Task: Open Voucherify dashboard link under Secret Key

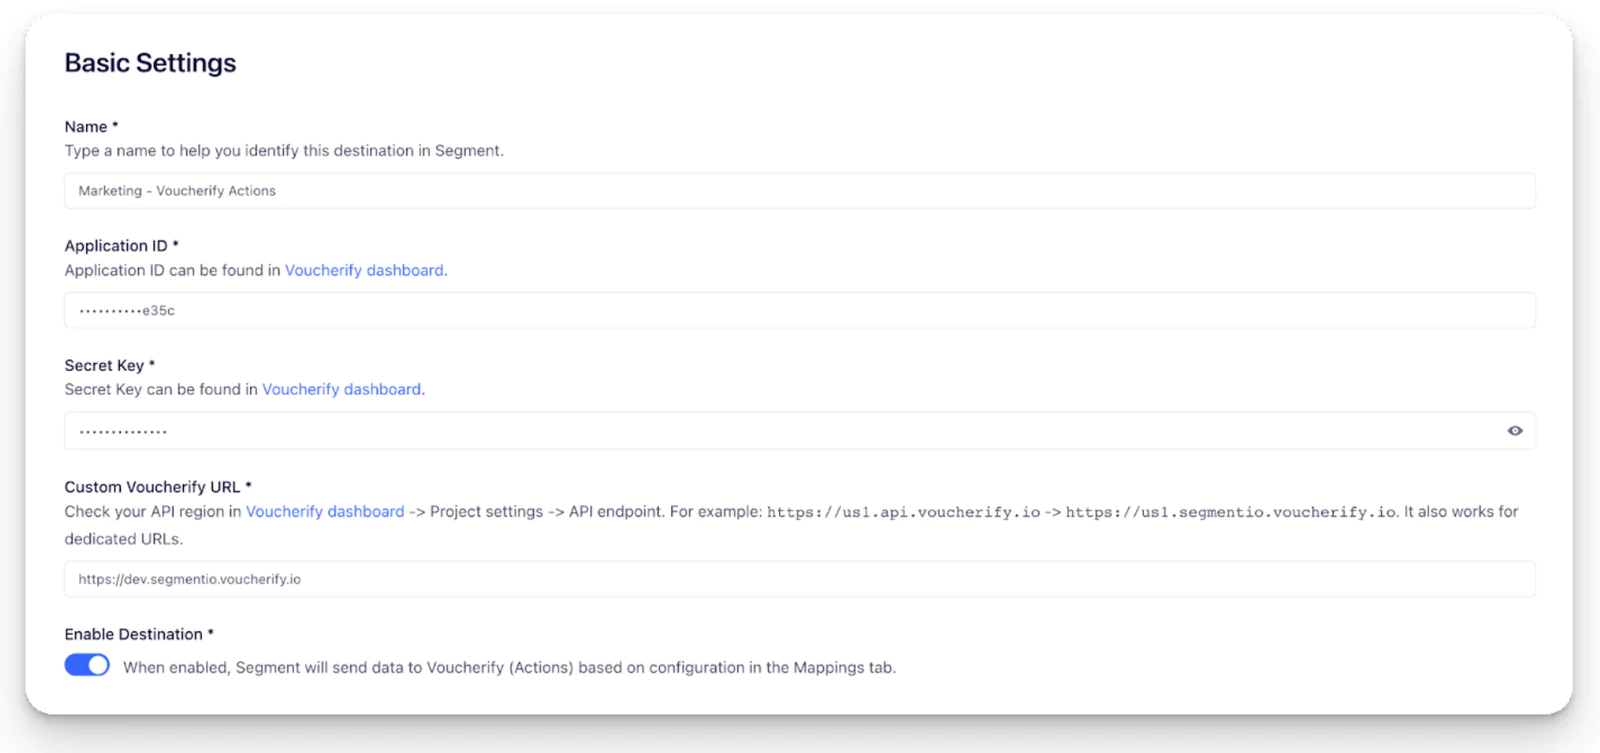Action: coord(341,389)
